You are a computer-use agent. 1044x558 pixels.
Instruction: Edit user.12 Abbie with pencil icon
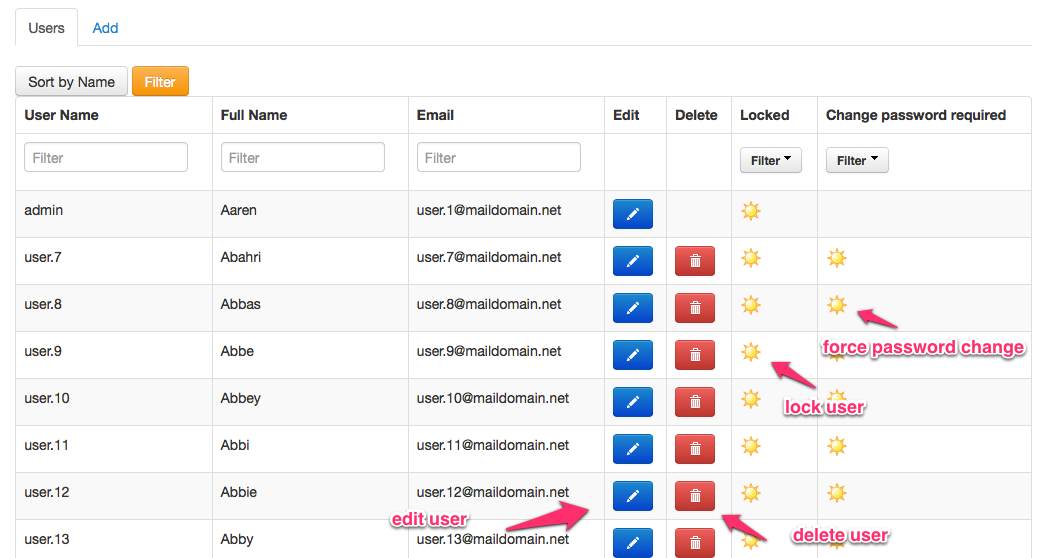(x=632, y=495)
